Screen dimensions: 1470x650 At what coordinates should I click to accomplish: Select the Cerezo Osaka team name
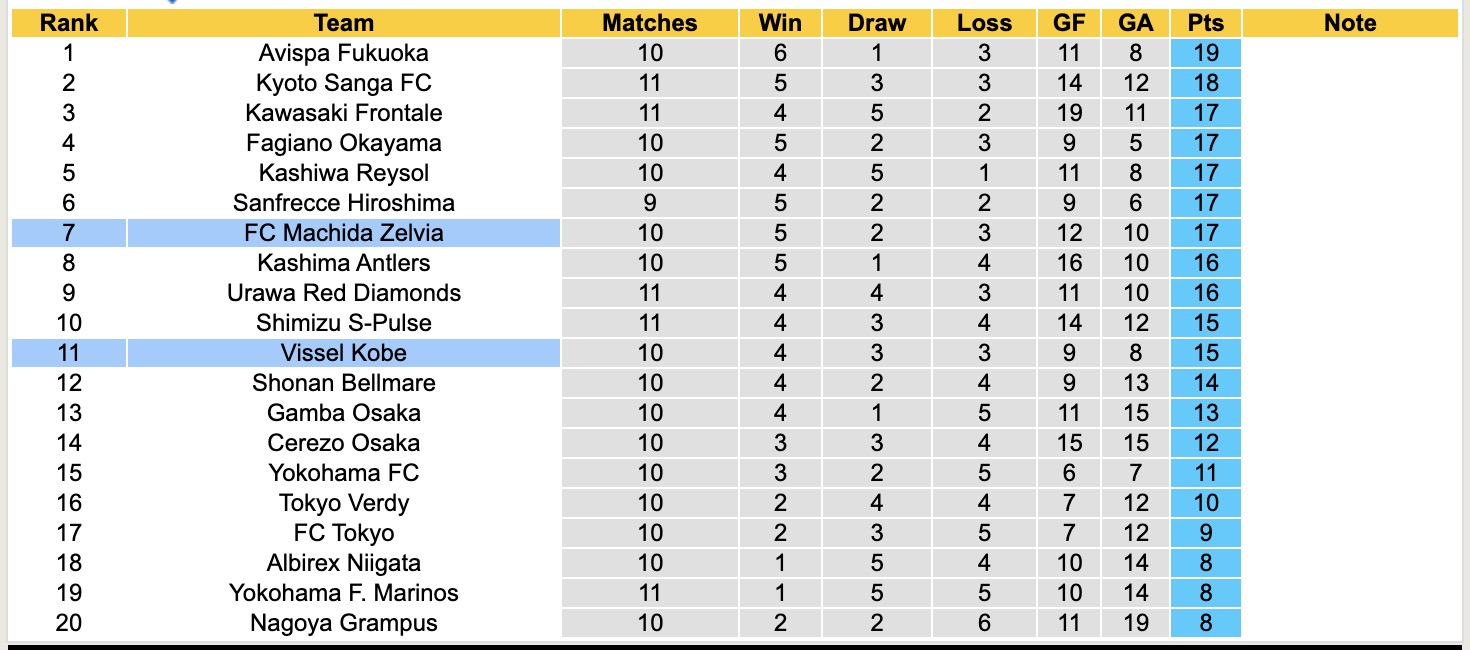coord(343,443)
